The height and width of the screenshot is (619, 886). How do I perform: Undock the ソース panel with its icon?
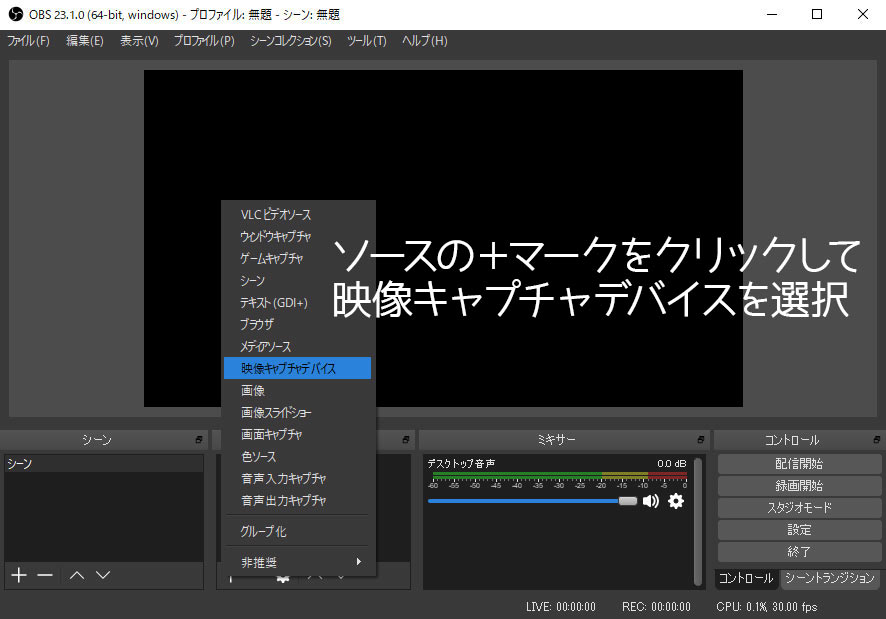point(406,439)
